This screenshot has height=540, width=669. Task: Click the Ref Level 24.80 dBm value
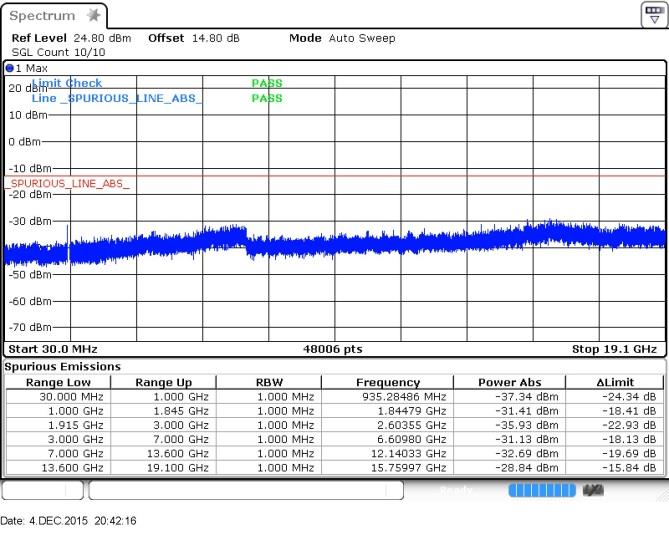click(102, 38)
